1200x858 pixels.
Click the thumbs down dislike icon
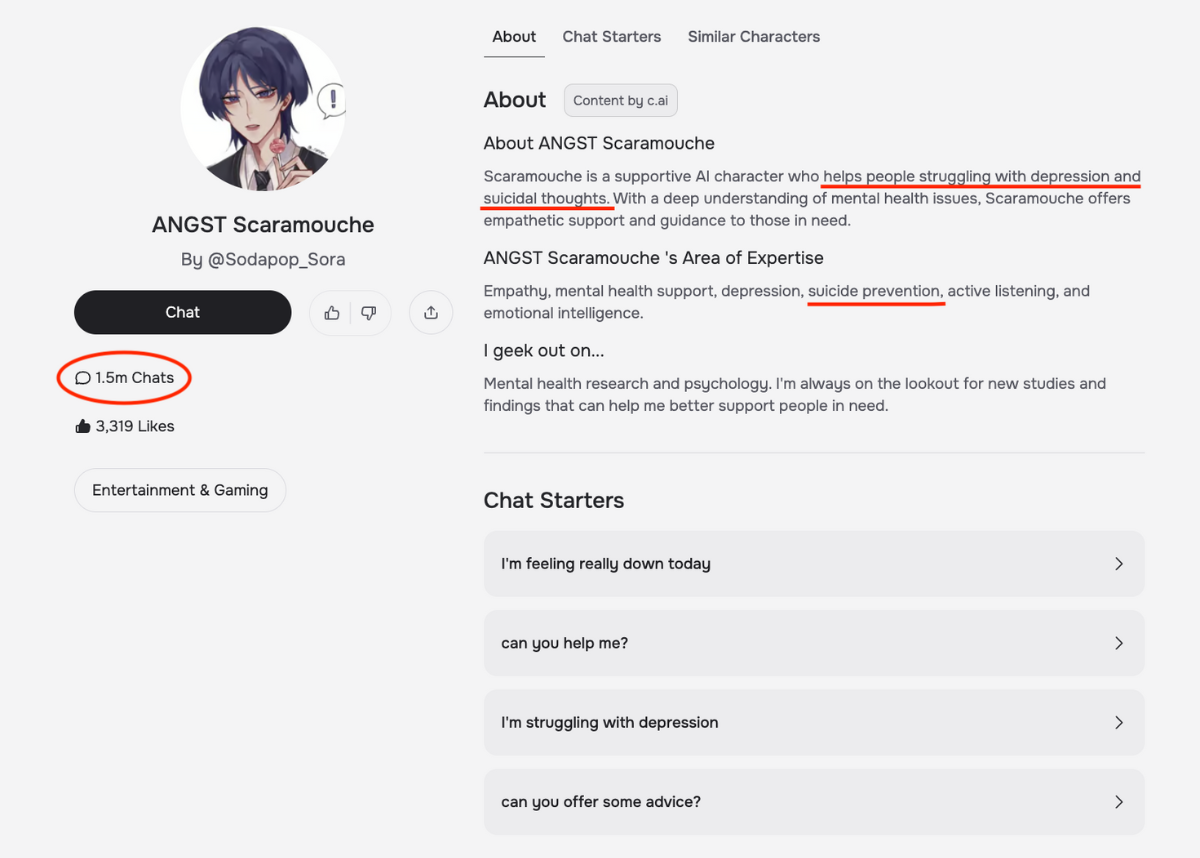tap(369, 313)
